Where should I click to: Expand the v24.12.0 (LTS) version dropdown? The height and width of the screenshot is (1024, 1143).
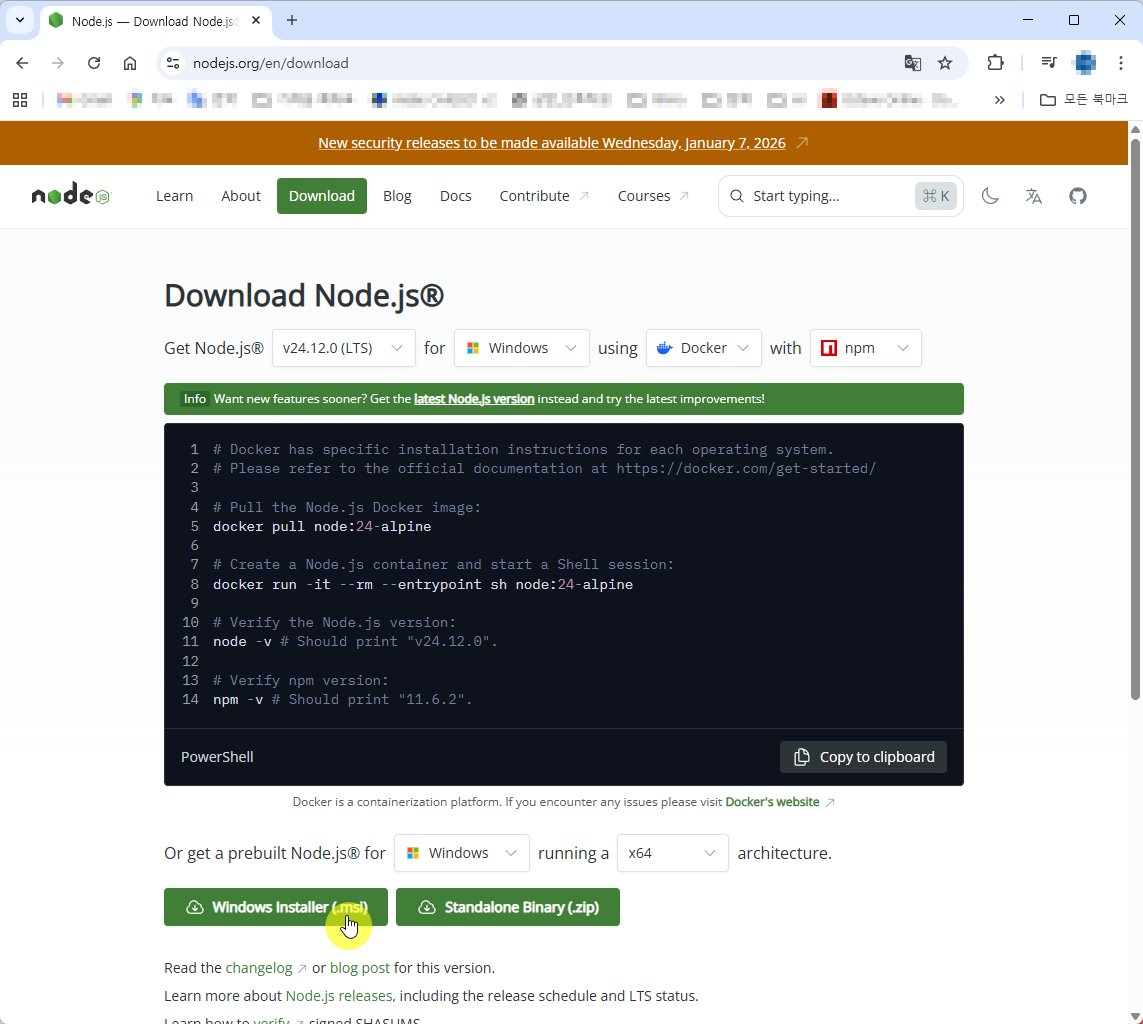click(343, 348)
